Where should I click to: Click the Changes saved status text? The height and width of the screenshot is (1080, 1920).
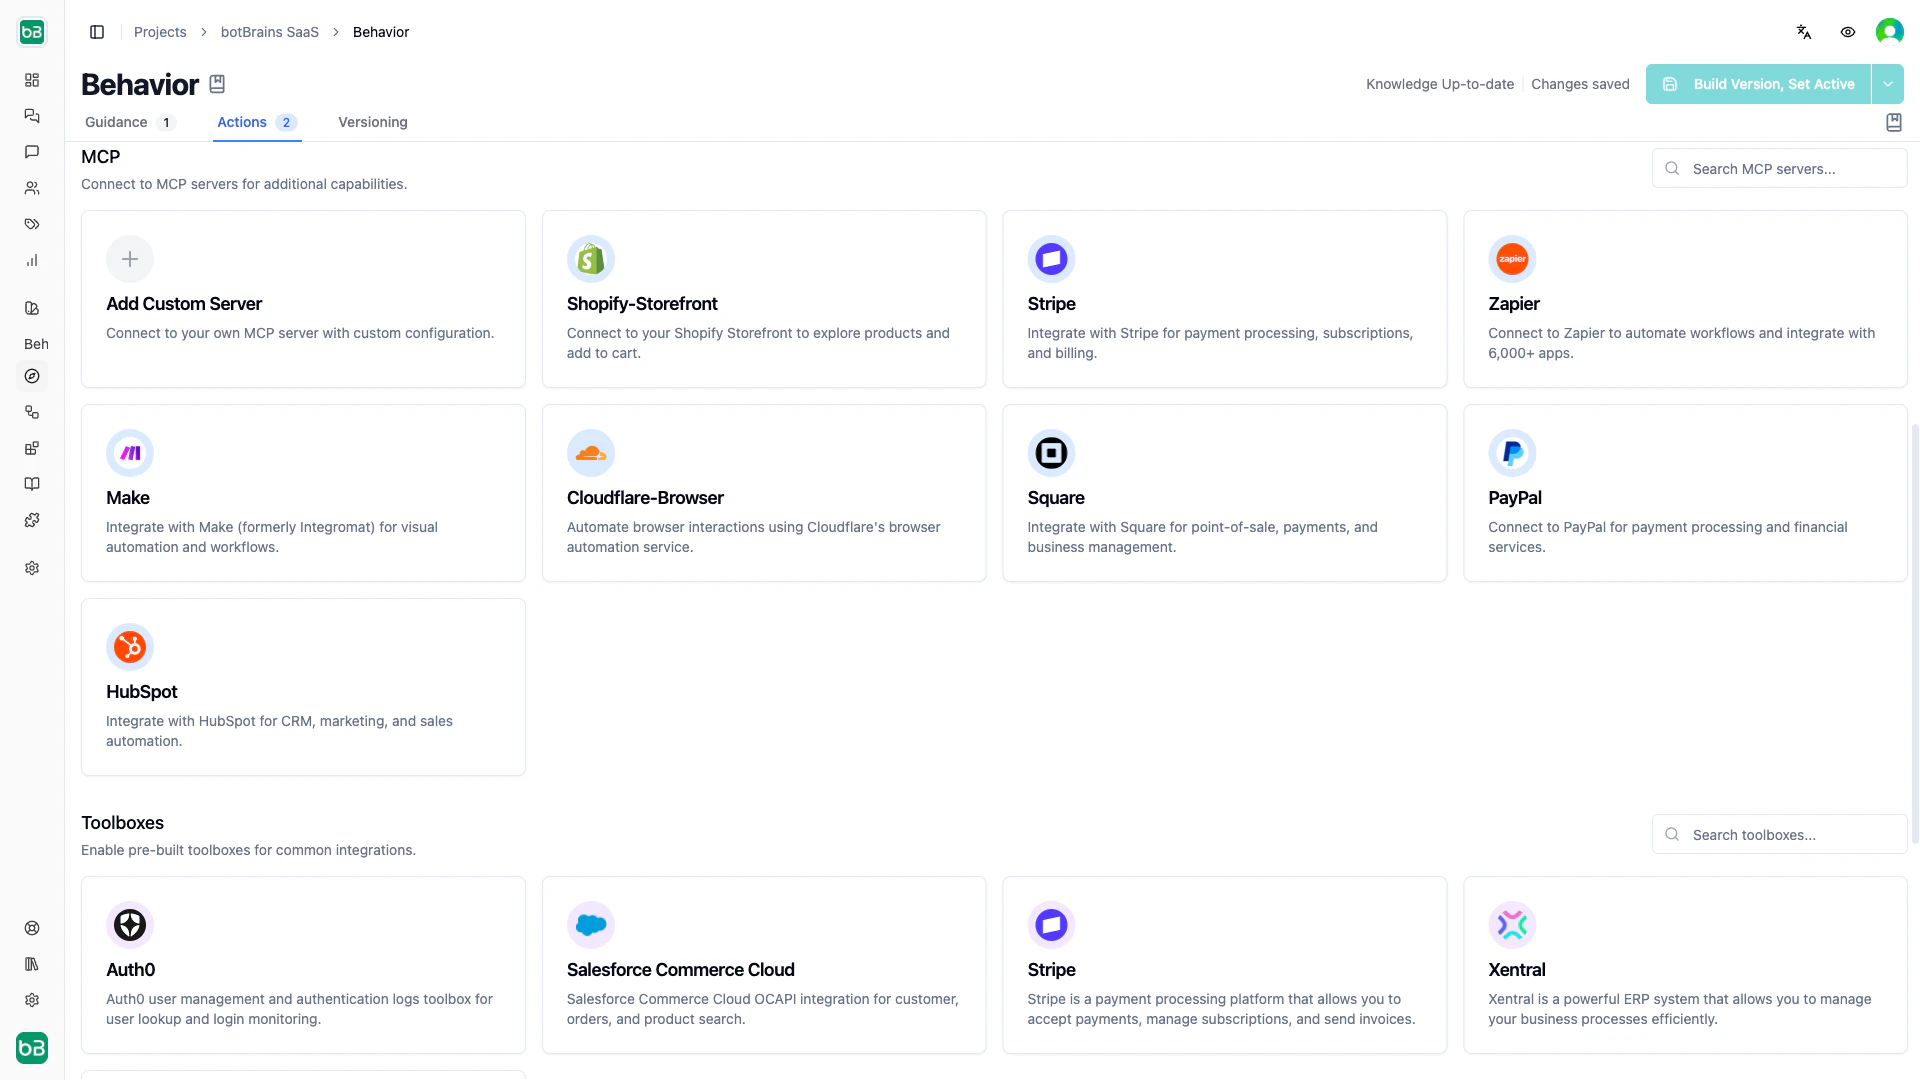pos(1580,84)
